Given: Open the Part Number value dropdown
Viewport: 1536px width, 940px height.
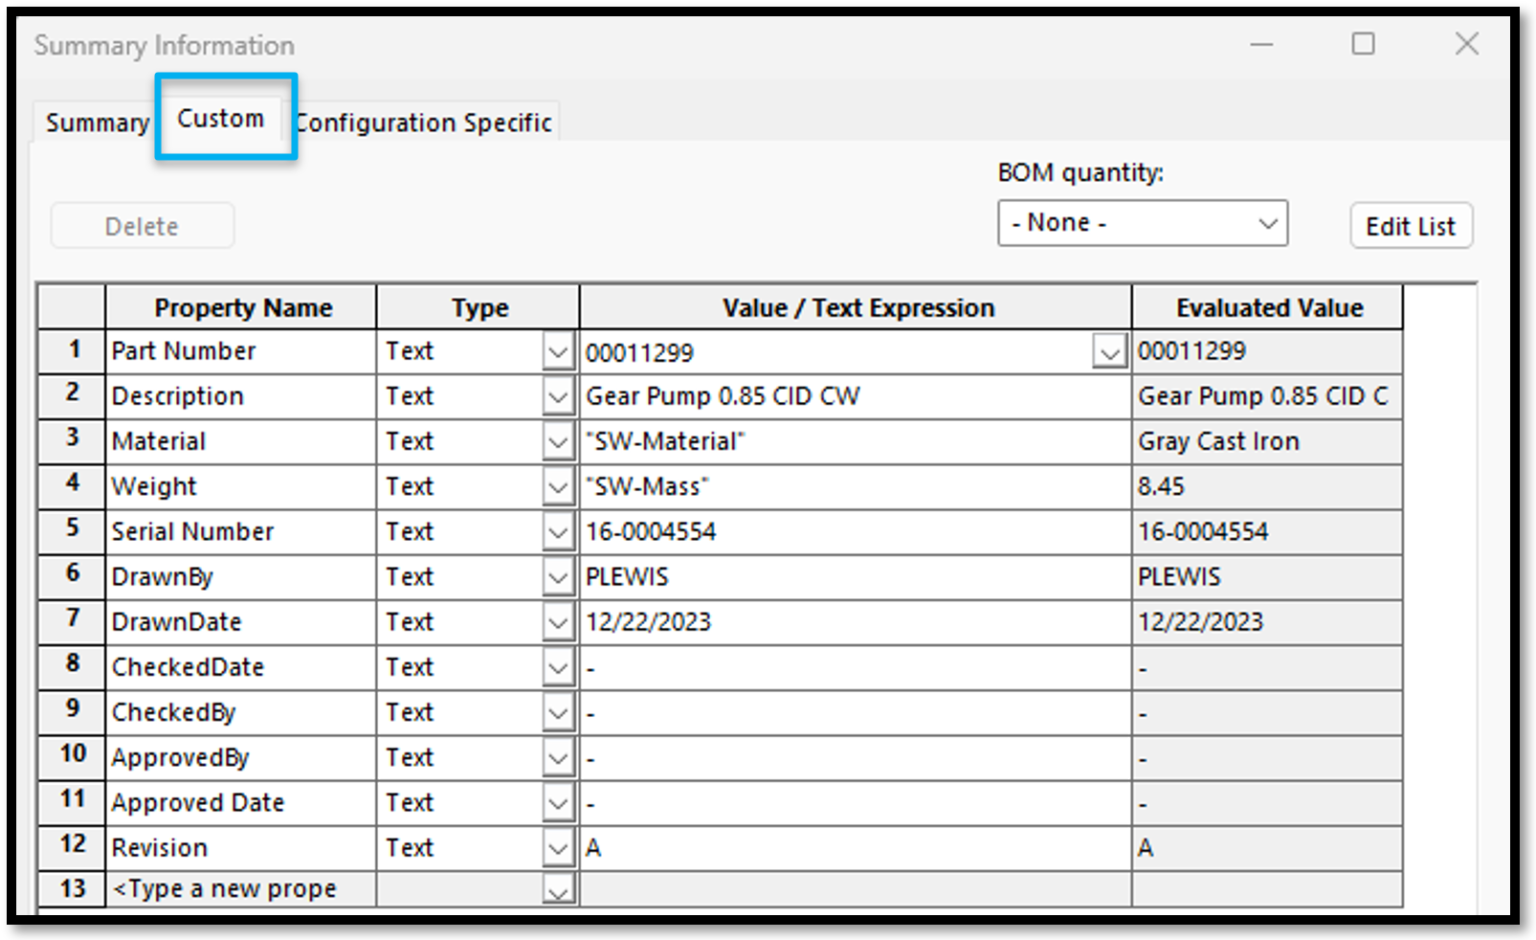Looking at the screenshot, I should point(1110,351).
